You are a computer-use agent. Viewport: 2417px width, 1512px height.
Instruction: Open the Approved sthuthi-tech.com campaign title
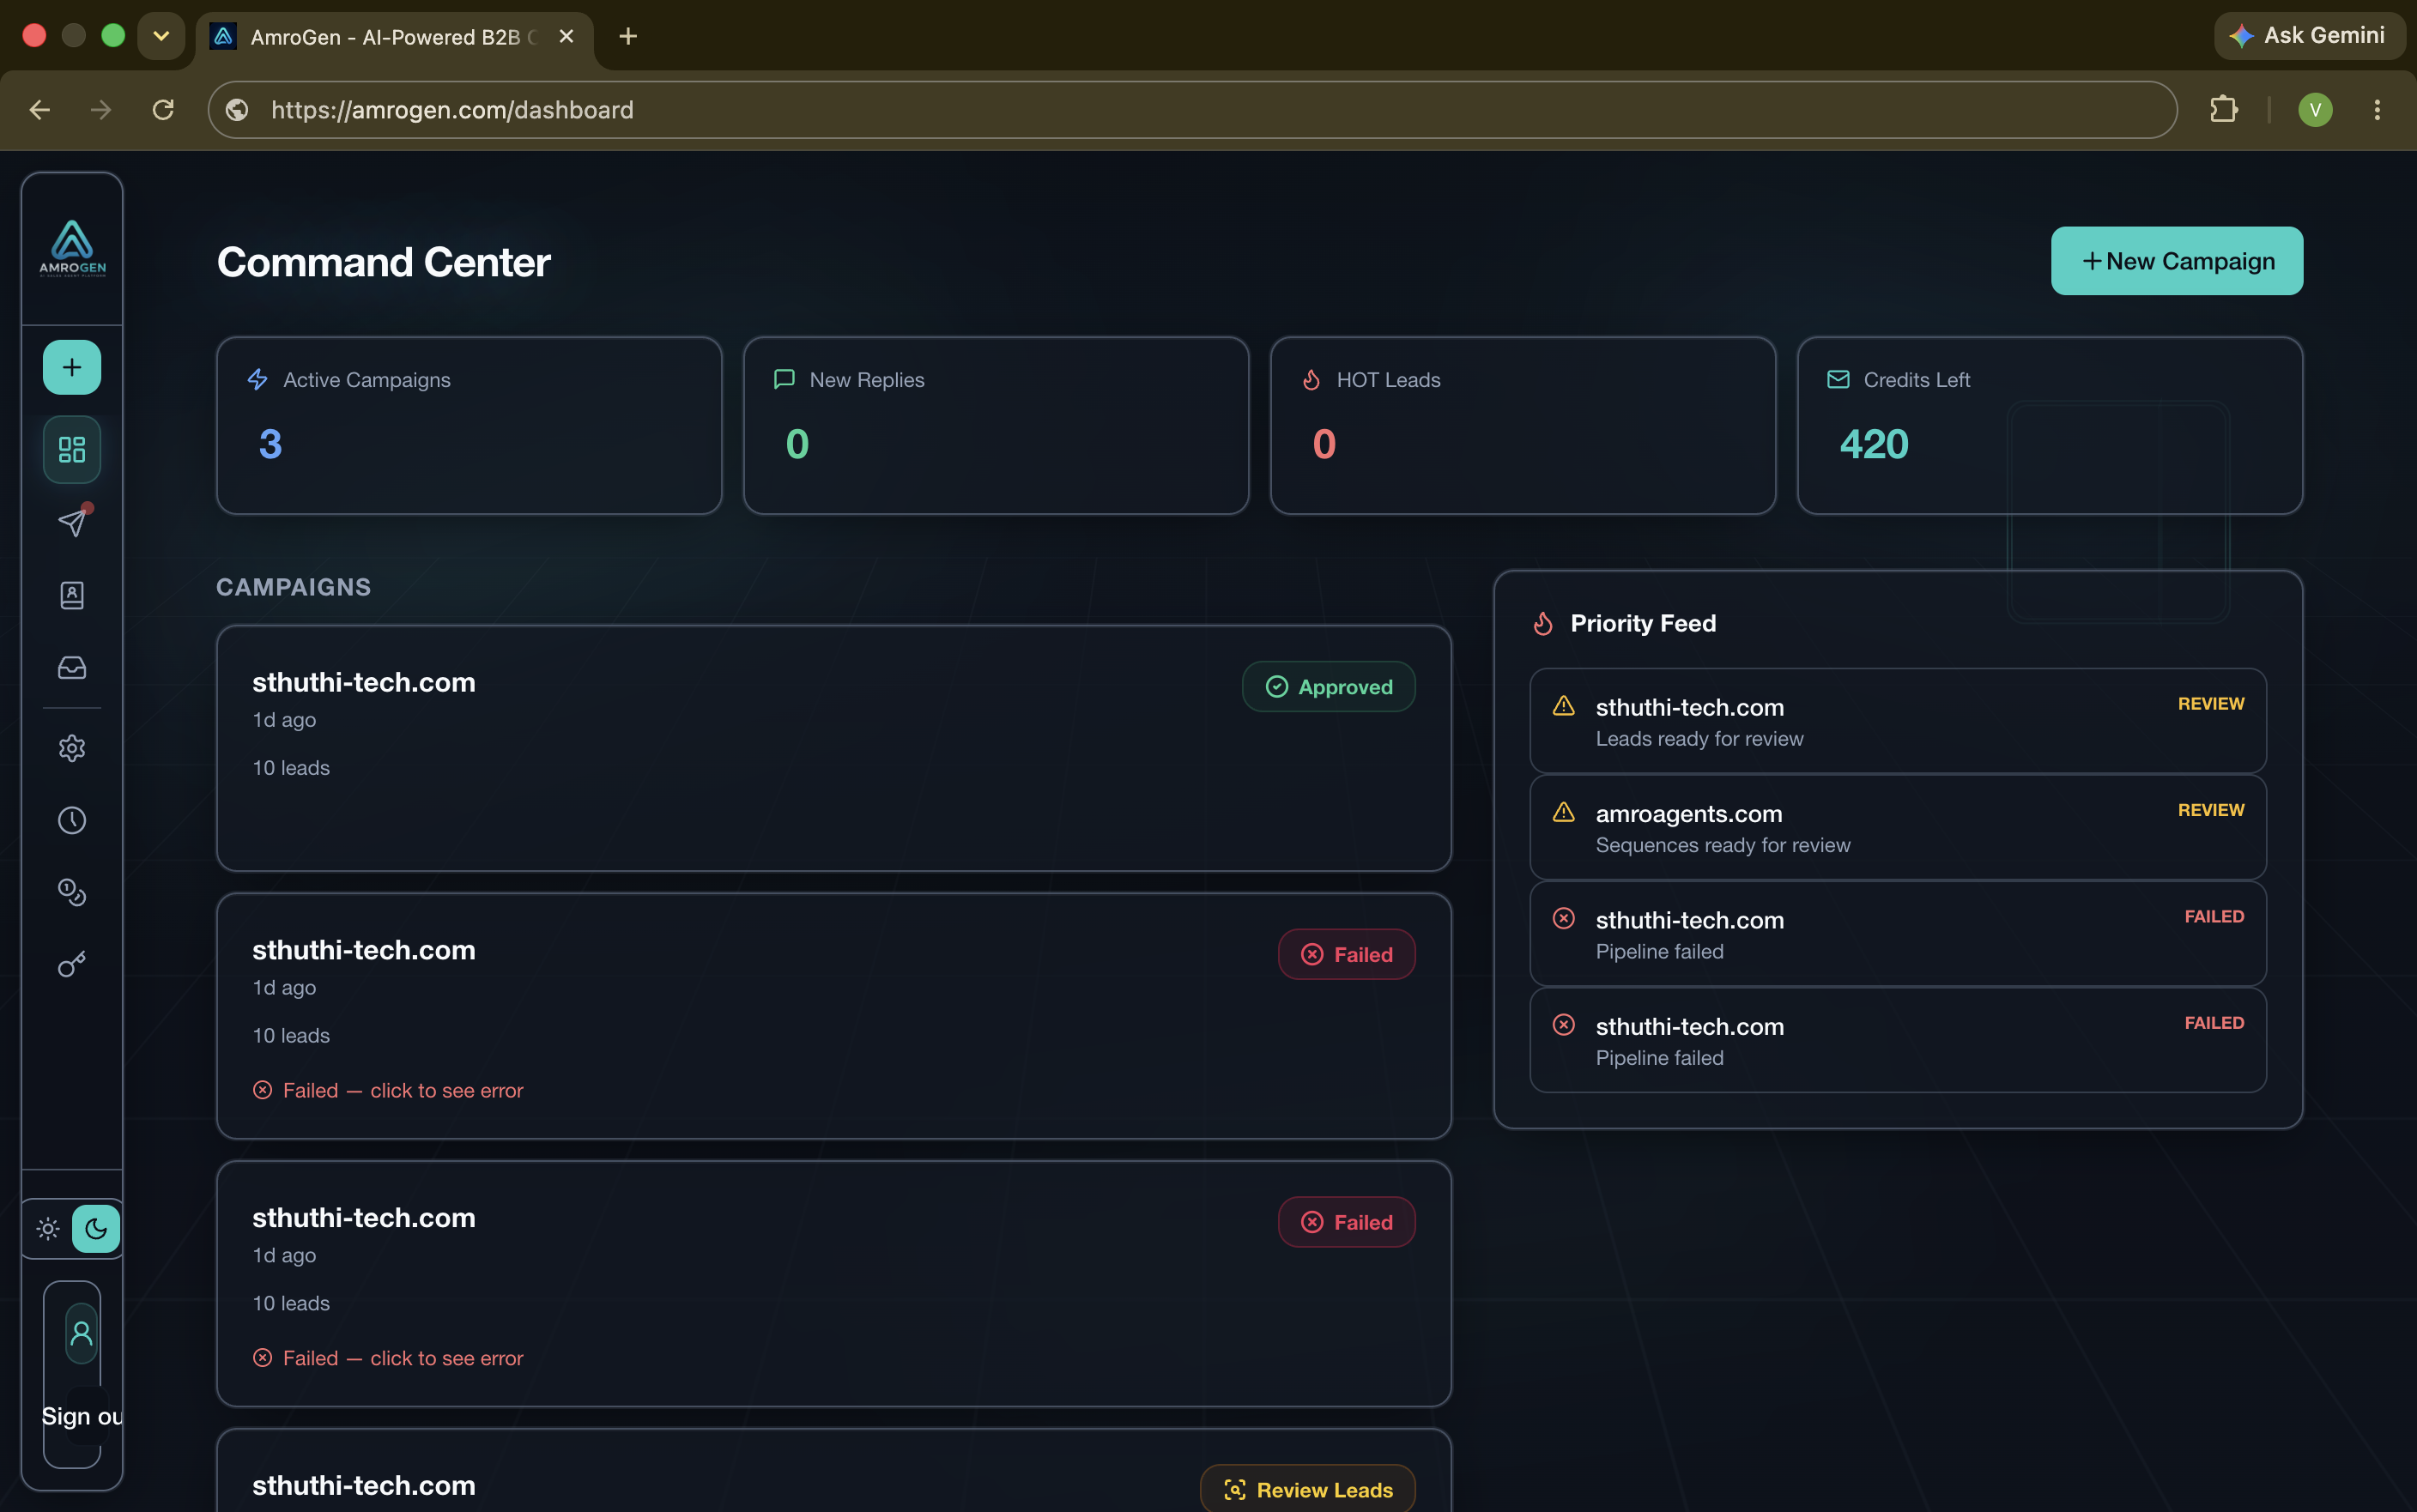tap(364, 682)
